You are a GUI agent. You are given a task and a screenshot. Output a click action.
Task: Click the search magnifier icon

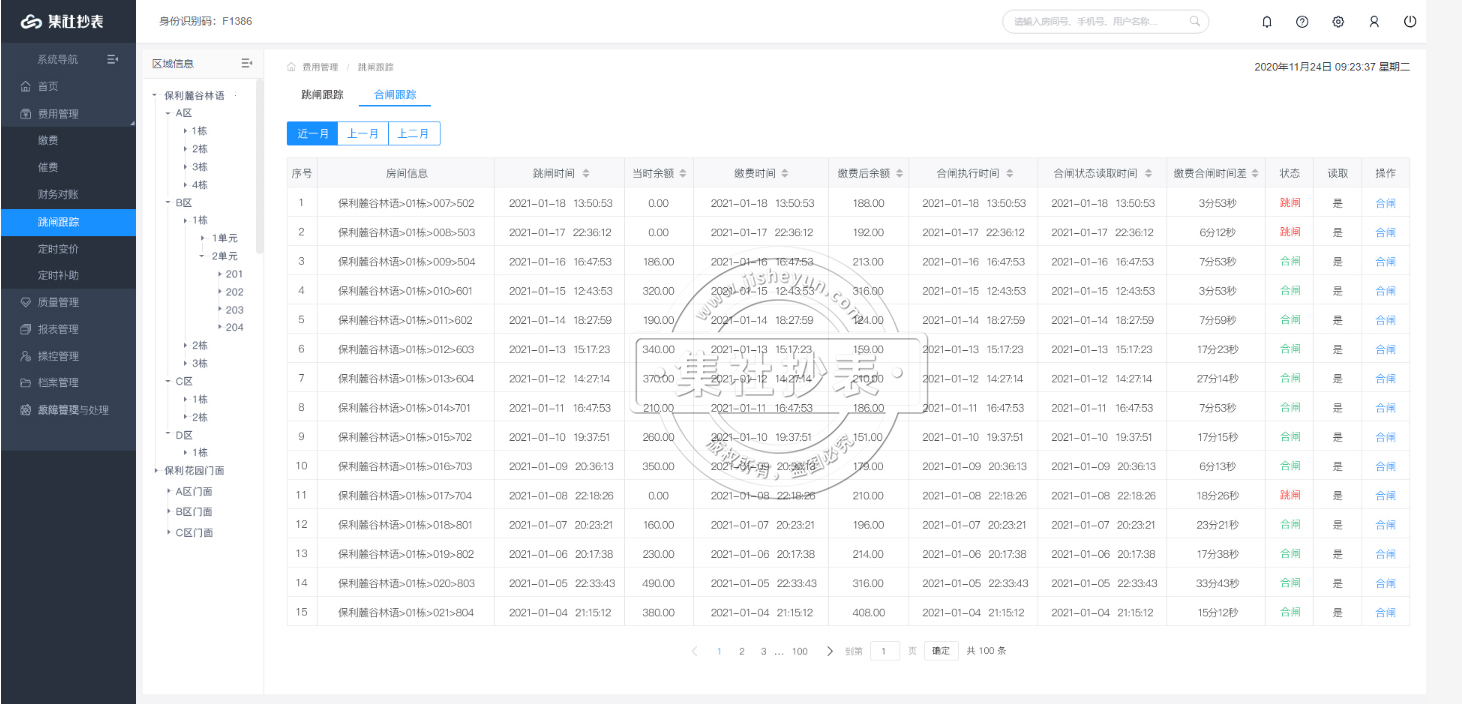(1194, 21)
